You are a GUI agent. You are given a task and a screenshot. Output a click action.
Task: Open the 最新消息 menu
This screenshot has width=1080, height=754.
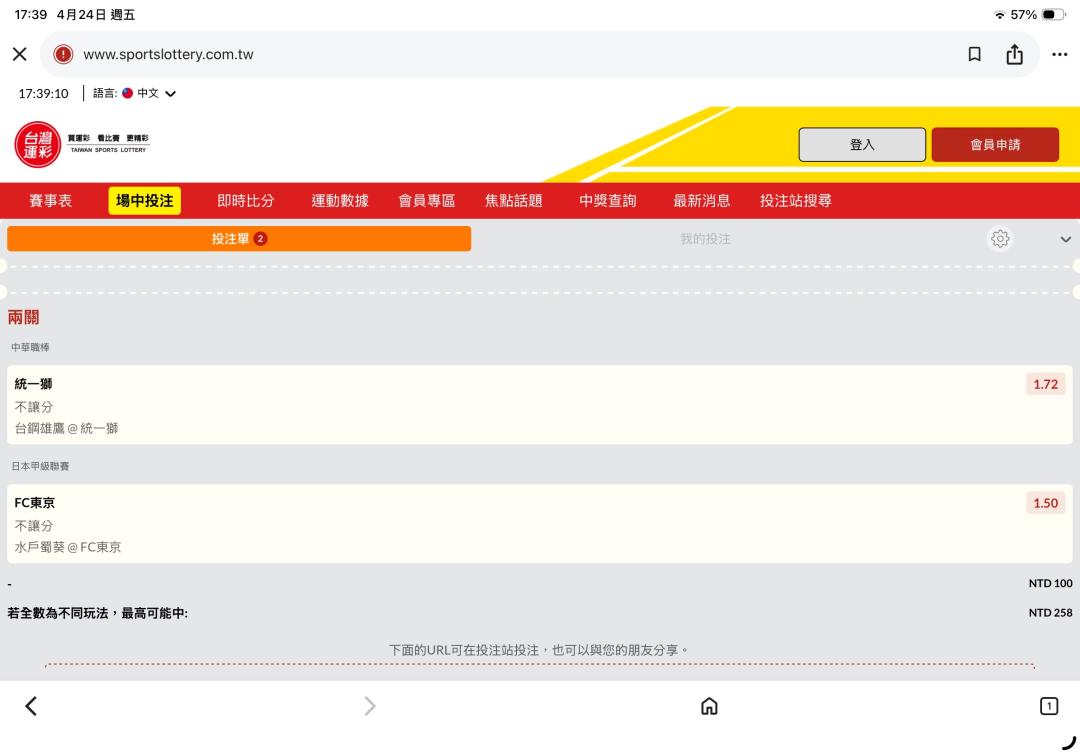pos(701,200)
